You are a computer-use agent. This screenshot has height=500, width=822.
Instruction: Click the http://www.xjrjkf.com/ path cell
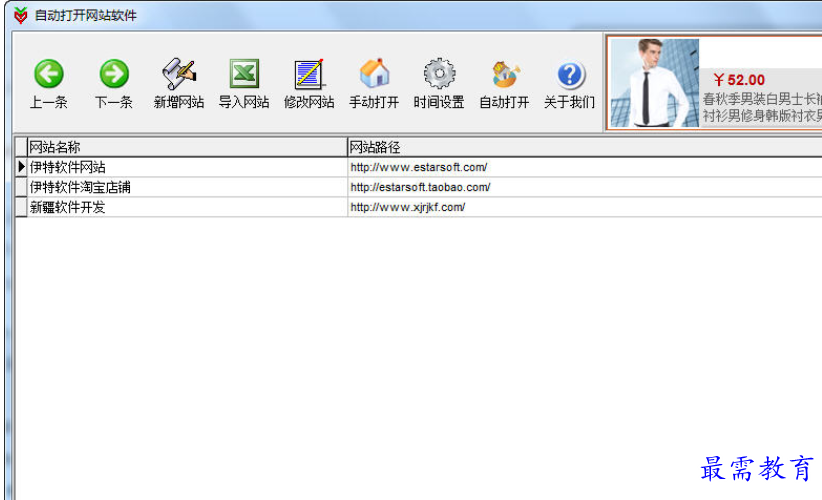coord(585,207)
